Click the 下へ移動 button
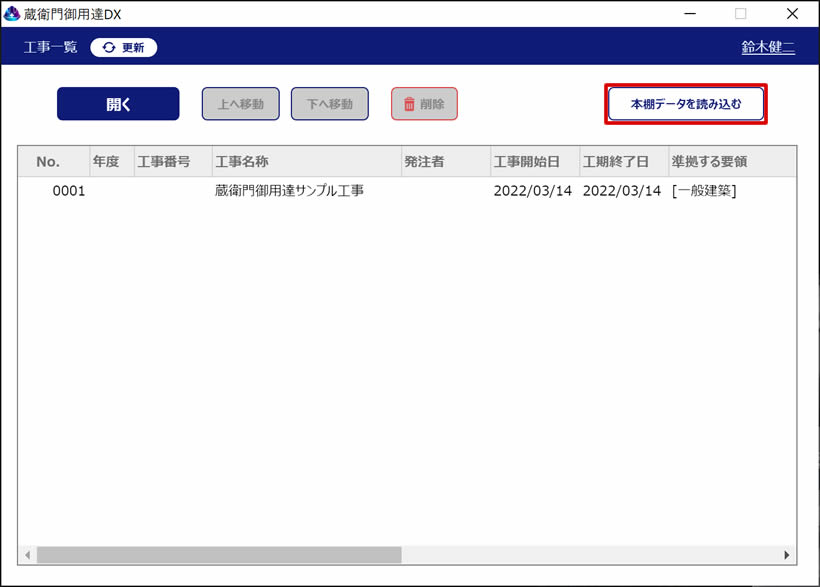Screen dimensions: 820x587 [329, 104]
